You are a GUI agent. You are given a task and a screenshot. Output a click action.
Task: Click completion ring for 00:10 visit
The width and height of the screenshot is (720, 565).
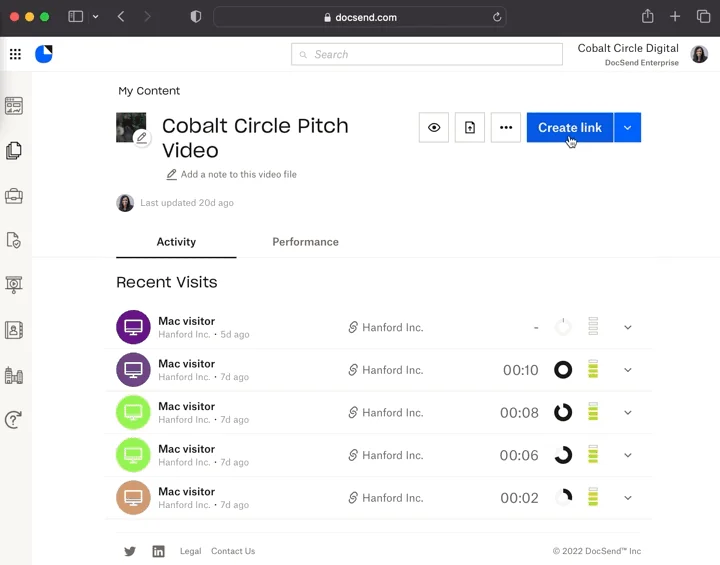click(x=563, y=370)
